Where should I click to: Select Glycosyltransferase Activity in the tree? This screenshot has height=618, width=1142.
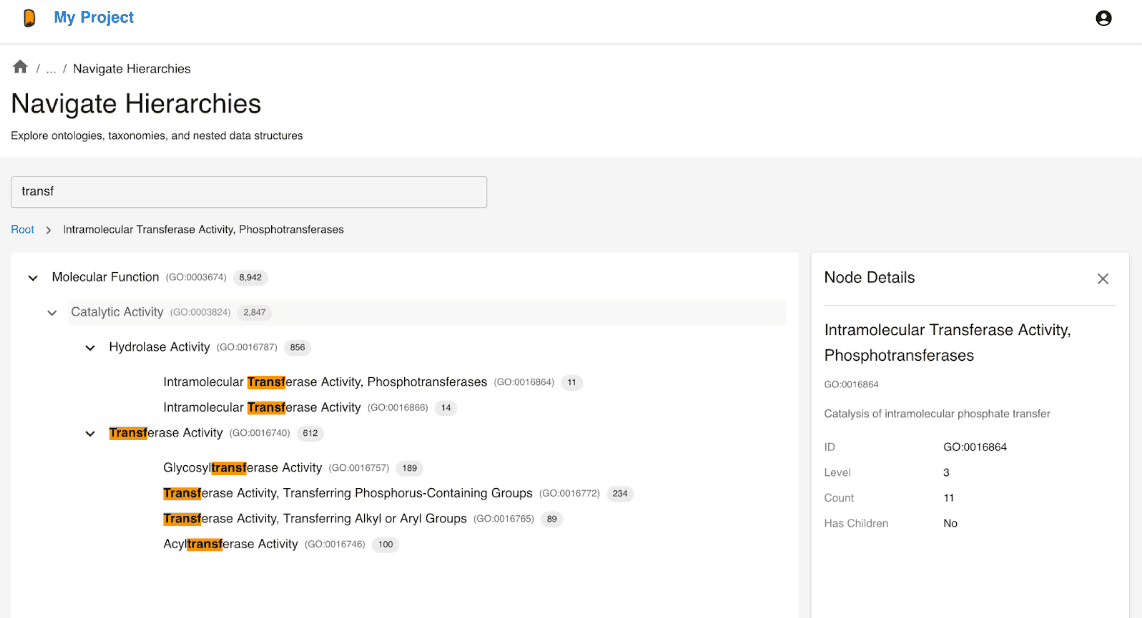point(244,468)
